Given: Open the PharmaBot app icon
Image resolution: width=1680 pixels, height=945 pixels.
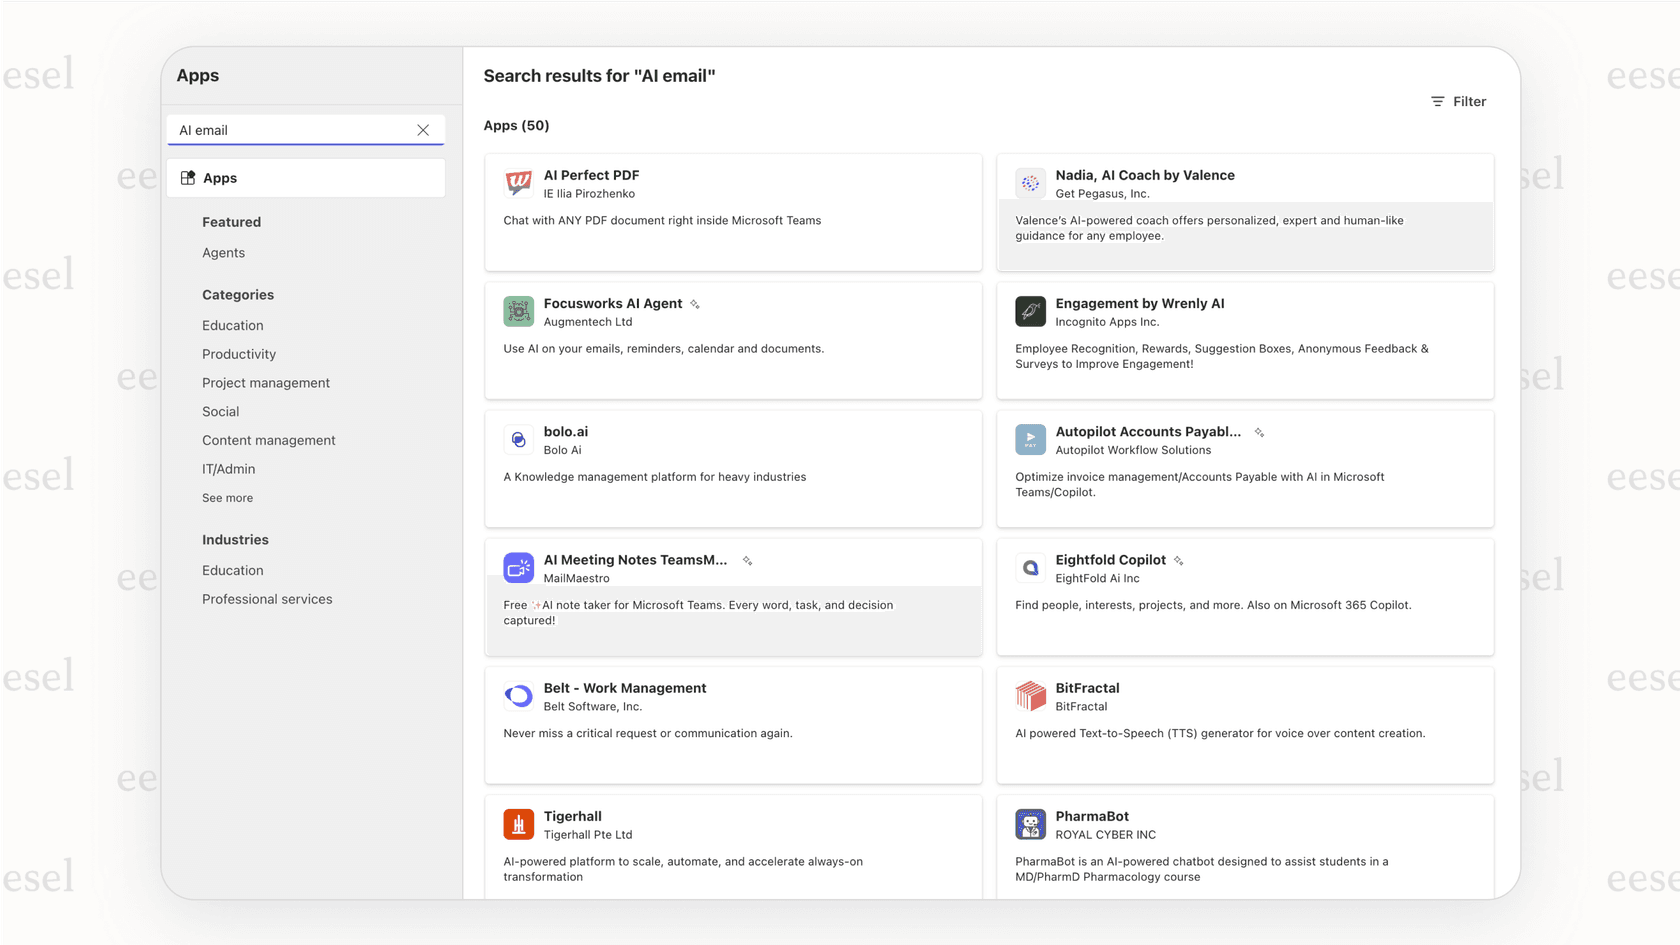Looking at the screenshot, I should [x=1030, y=824].
